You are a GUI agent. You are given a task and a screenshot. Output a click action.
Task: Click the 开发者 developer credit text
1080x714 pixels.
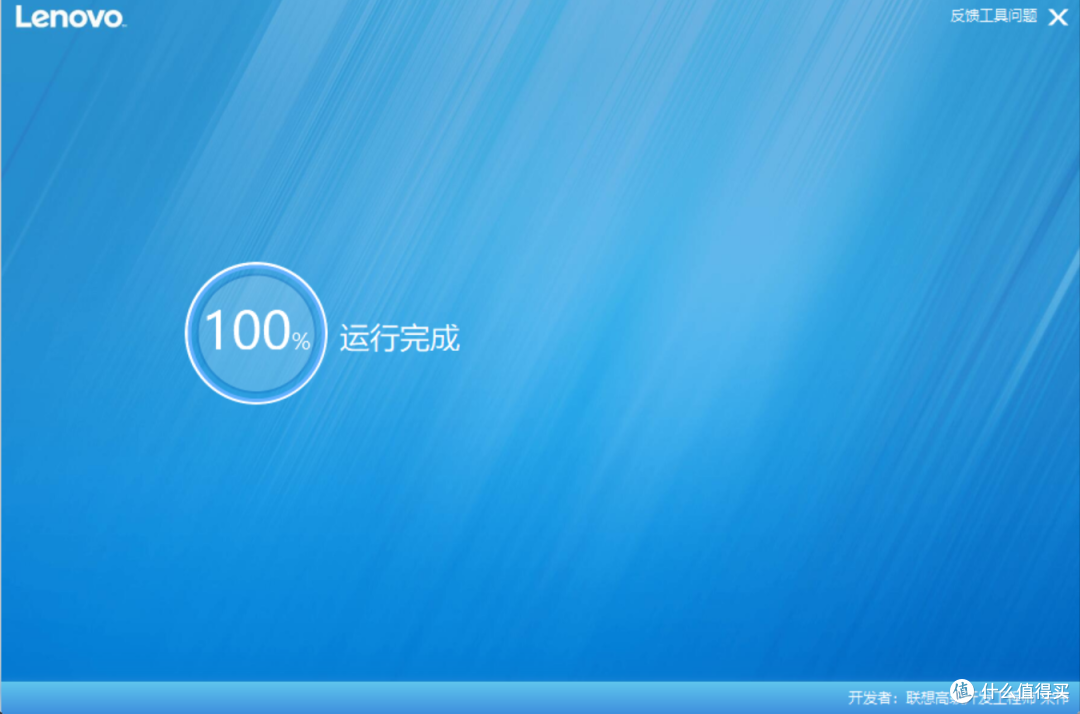[x=957, y=697]
